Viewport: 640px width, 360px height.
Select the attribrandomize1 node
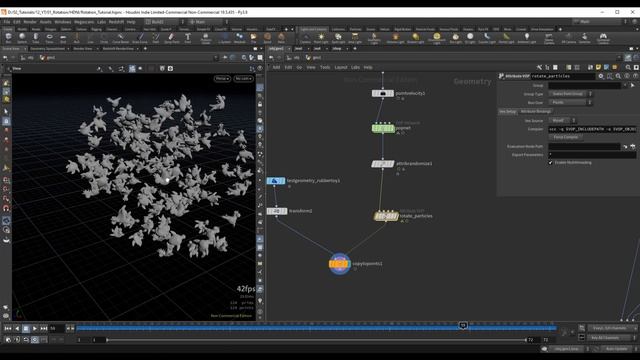(x=383, y=164)
